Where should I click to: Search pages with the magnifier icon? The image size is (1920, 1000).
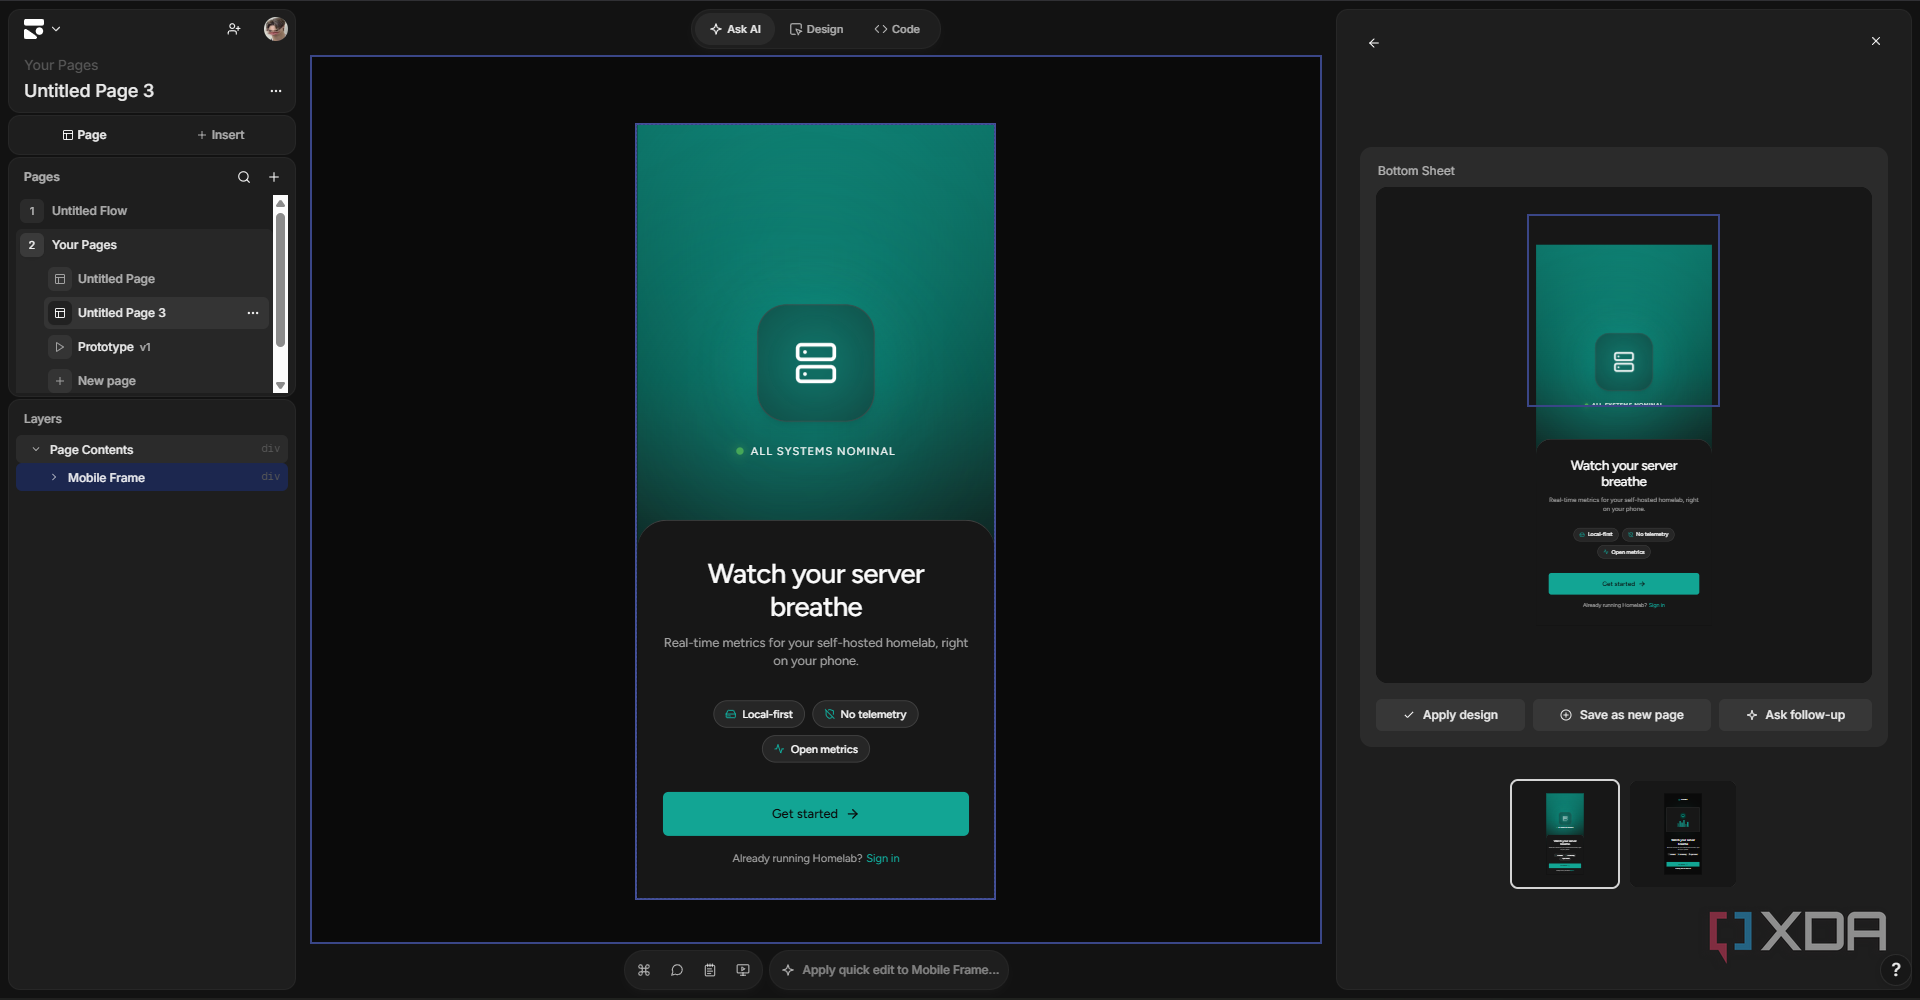(x=244, y=177)
